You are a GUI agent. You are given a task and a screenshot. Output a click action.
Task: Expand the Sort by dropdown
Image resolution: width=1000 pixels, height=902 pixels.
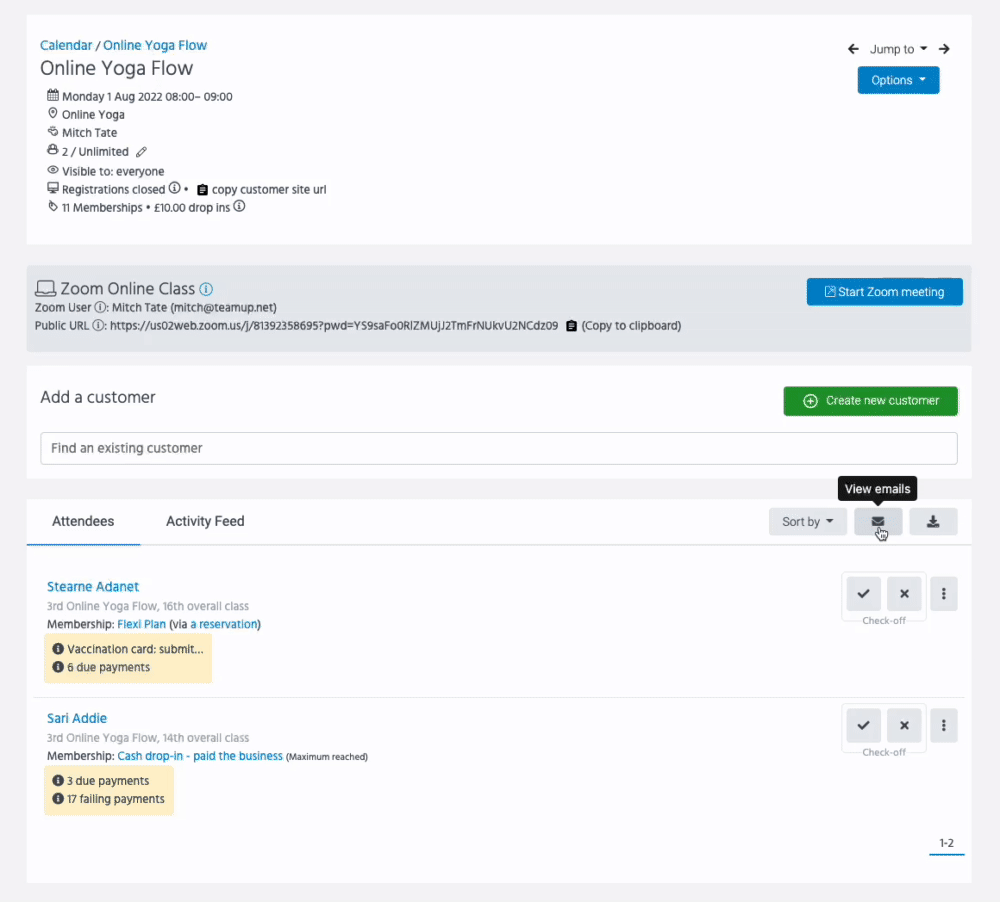pyautogui.click(x=807, y=521)
